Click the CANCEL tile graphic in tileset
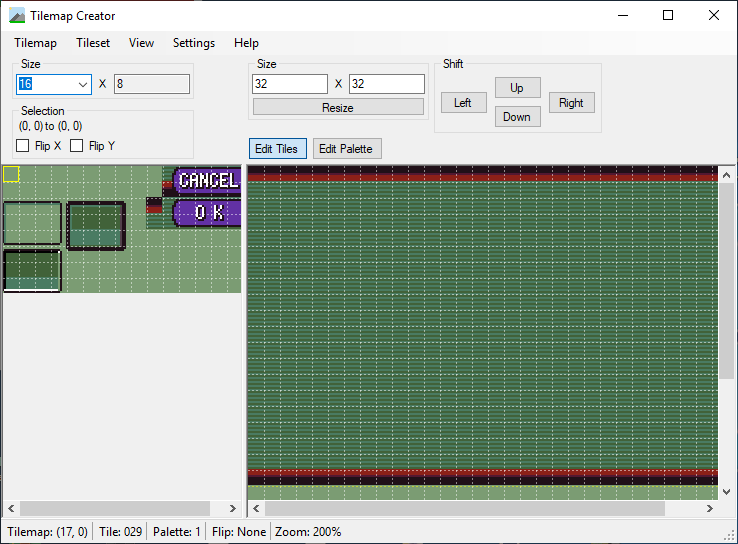This screenshot has height=544, width=738. pos(207,181)
